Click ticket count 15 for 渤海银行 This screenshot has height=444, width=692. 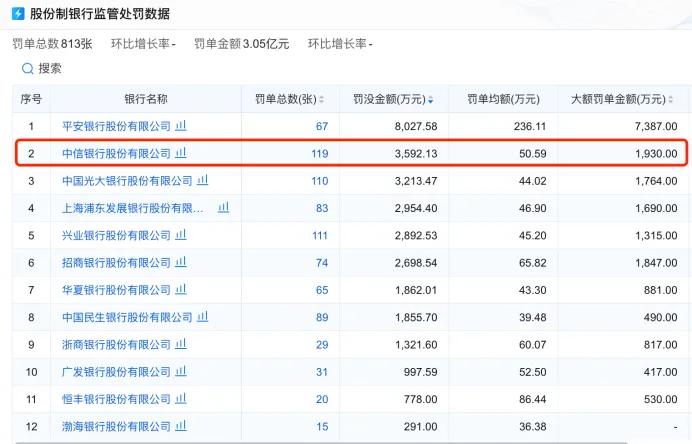click(322, 427)
